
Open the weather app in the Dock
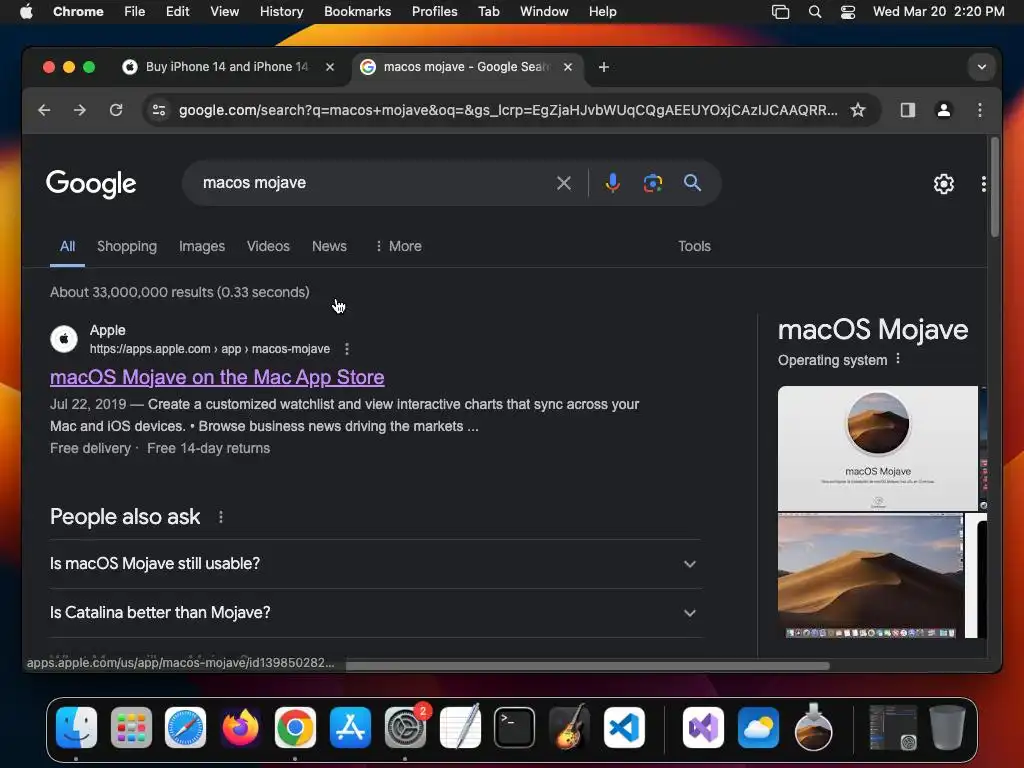(x=758, y=728)
